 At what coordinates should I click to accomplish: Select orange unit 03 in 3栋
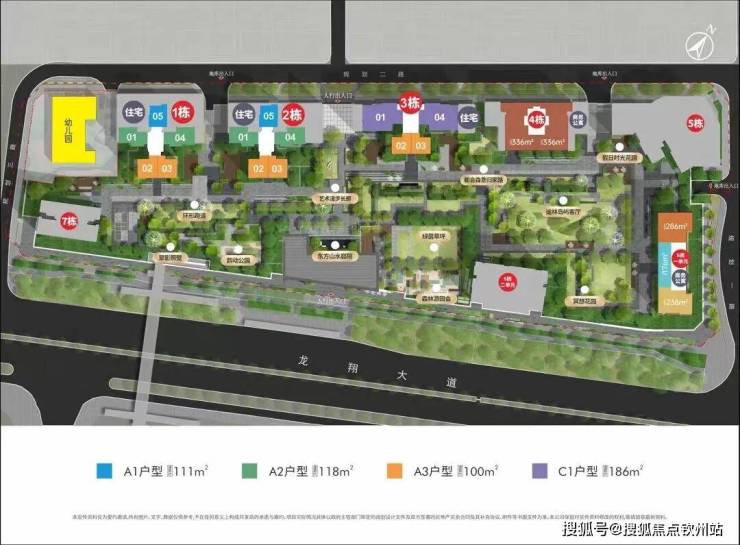click(421, 145)
